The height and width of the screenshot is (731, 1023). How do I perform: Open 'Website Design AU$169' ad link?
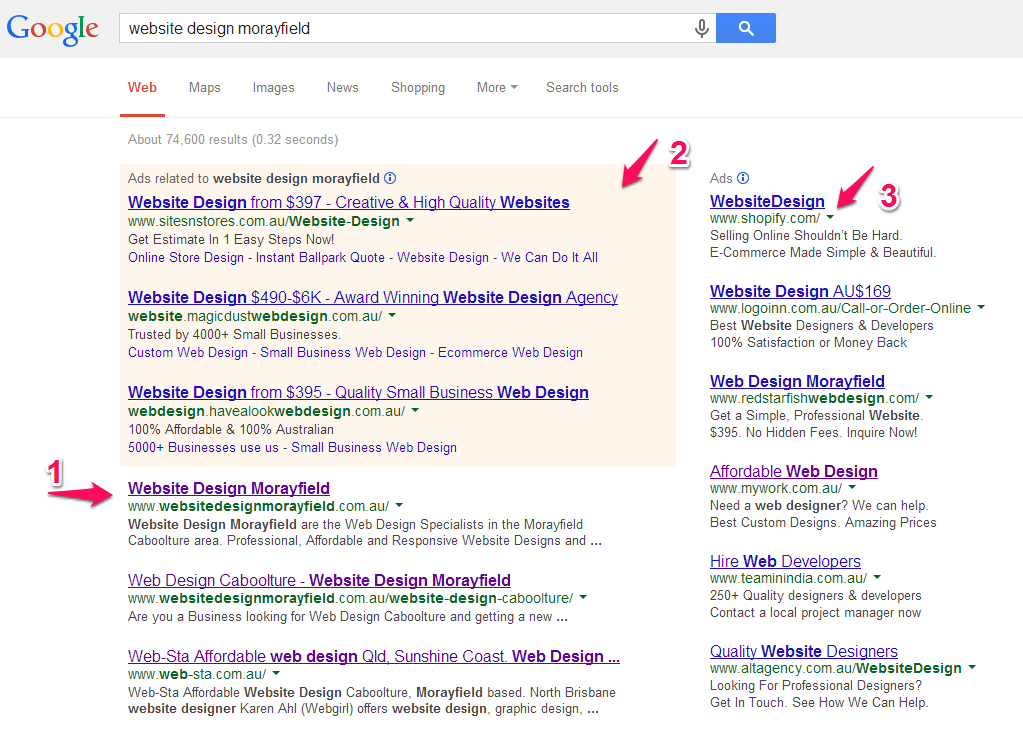point(801,291)
